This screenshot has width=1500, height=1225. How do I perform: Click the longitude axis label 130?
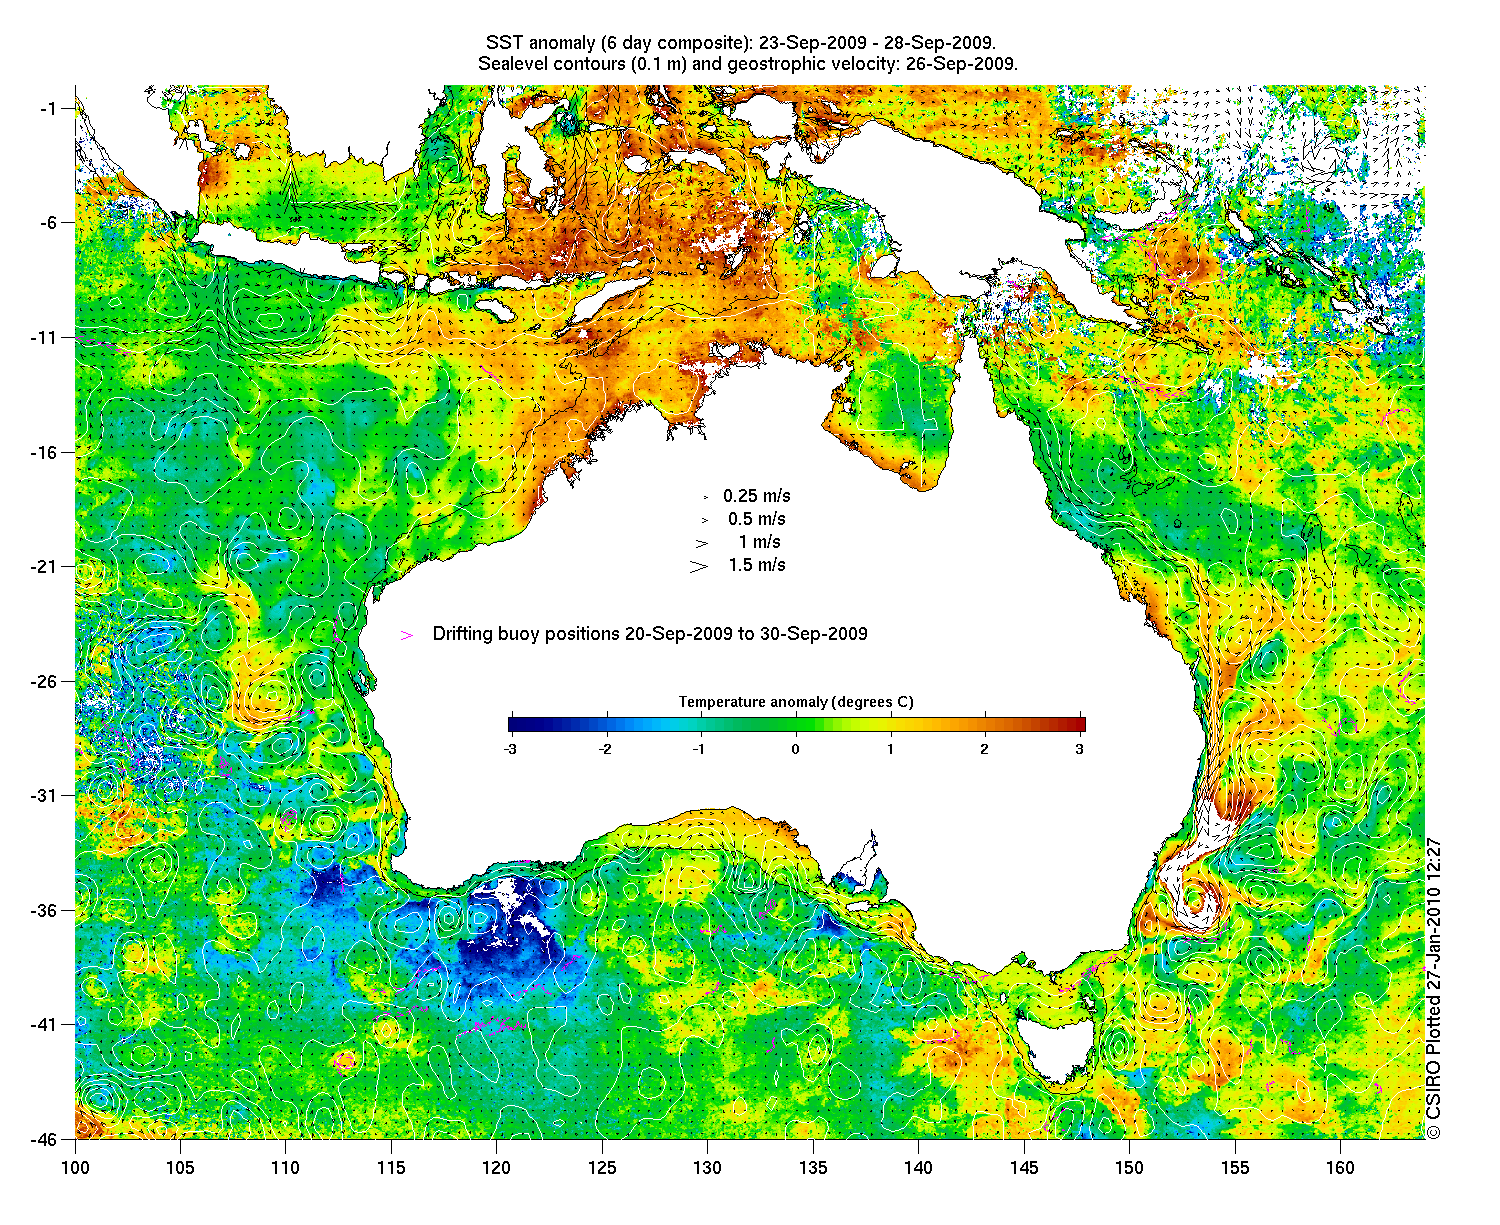pos(707,1168)
